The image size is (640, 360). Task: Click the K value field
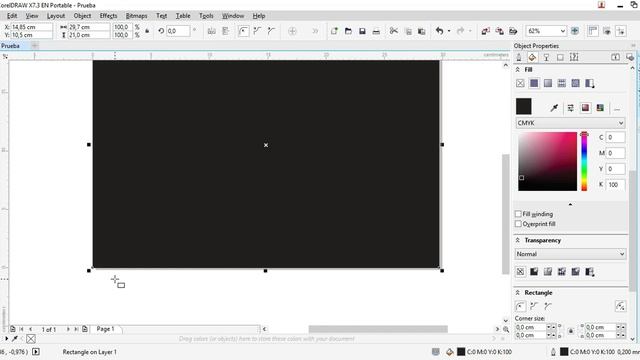(x=615, y=184)
